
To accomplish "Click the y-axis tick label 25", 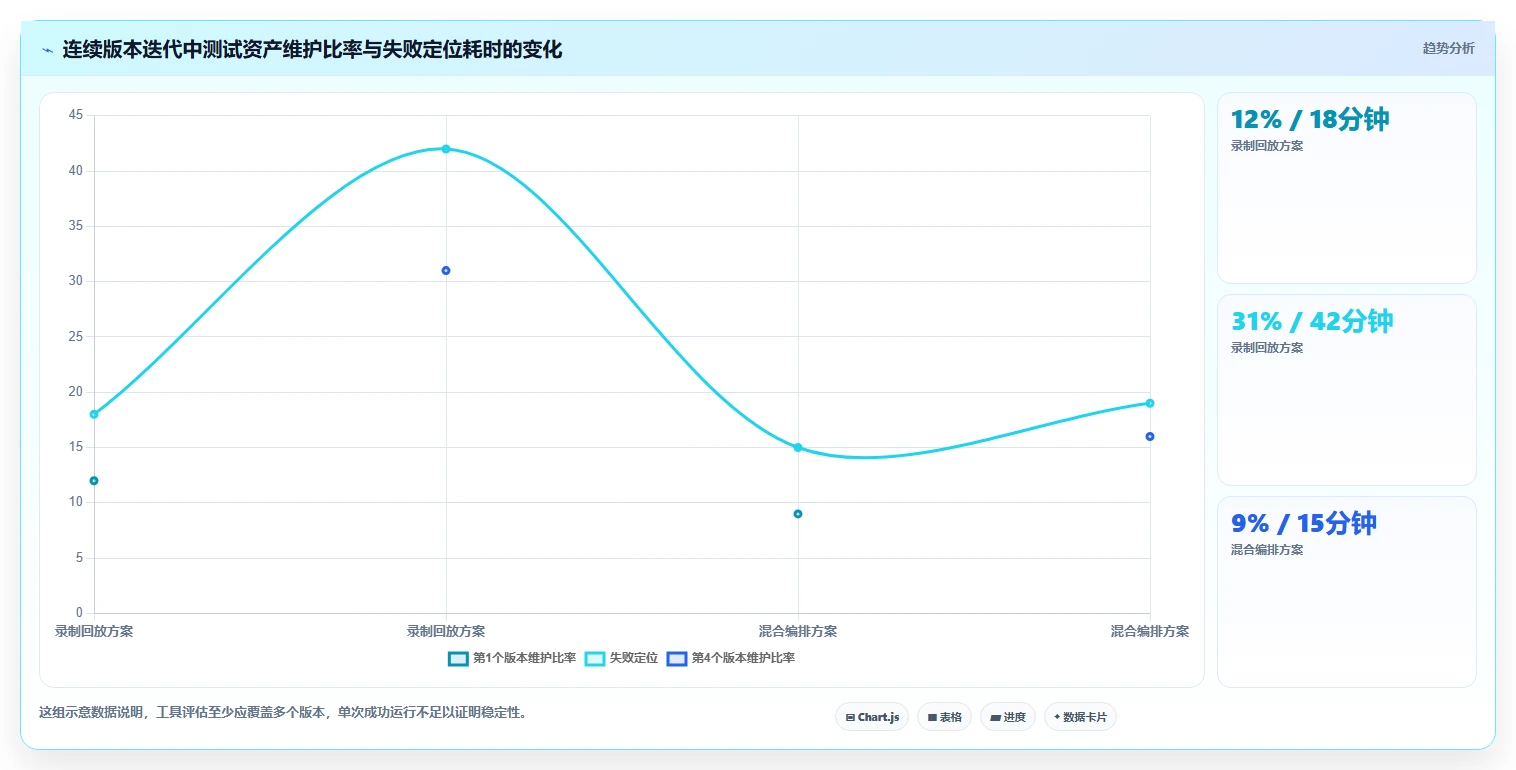I will pyautogui.click(x=76, y=337).
